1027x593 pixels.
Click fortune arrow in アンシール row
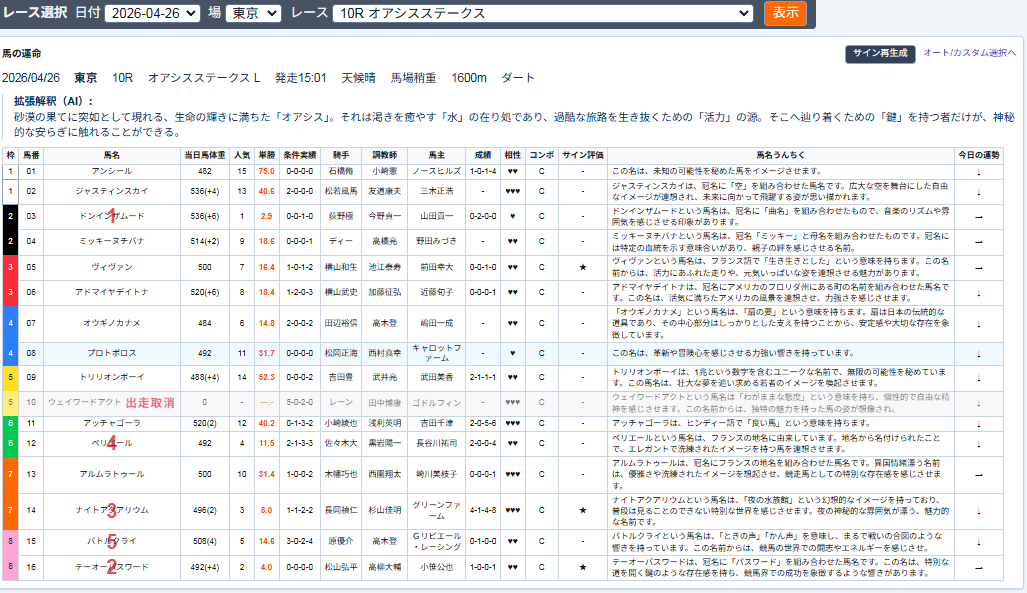(979, 172)
